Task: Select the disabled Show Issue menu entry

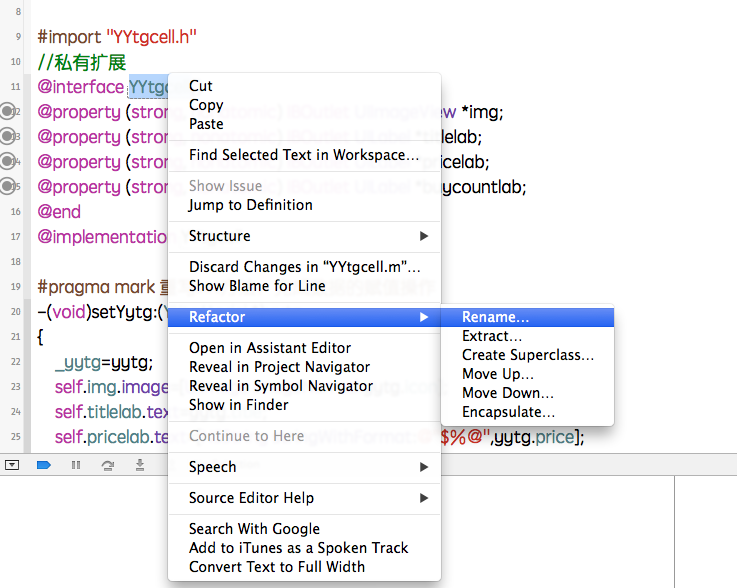Action: click(x=304, y=186)
